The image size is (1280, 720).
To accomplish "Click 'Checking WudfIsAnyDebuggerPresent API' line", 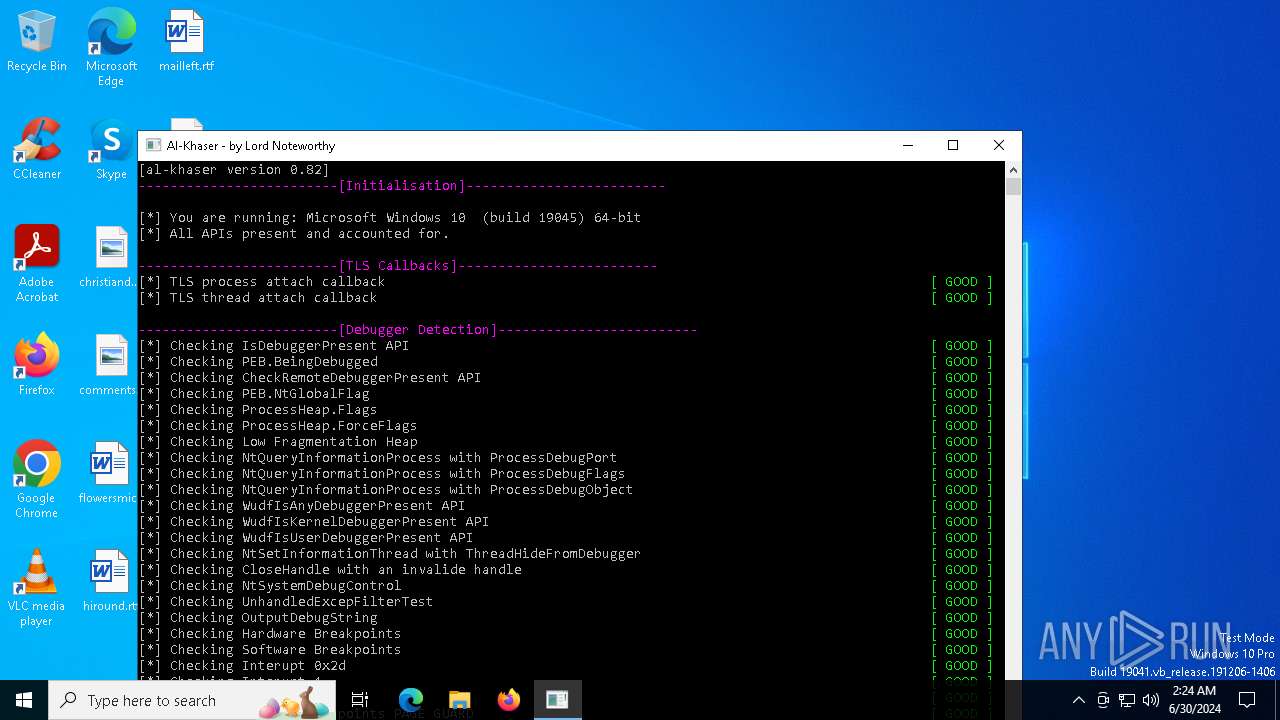I will point(302,506).
